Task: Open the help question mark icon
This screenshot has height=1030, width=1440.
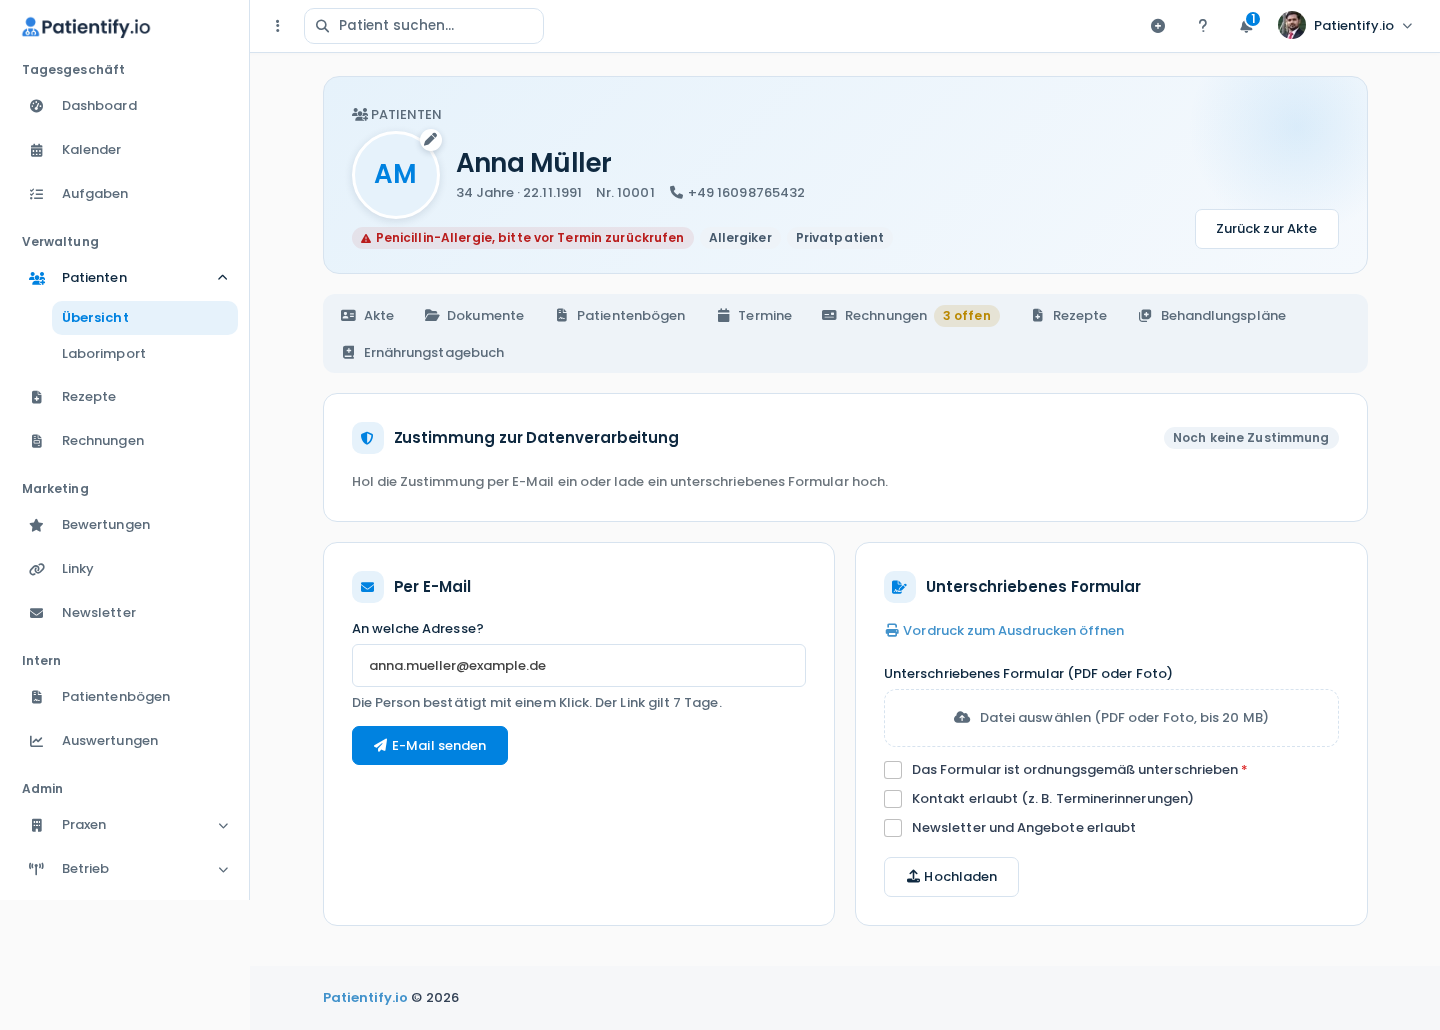Action: tap(1203, 26)
